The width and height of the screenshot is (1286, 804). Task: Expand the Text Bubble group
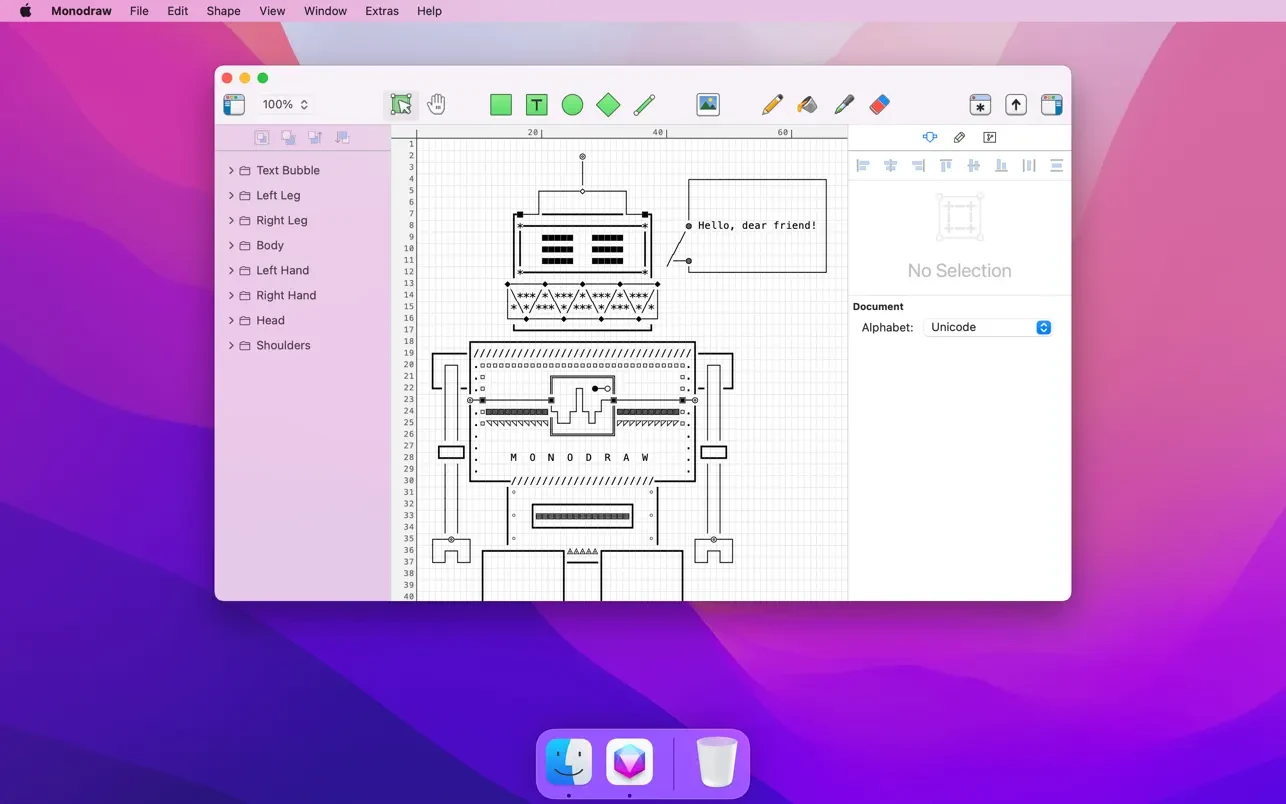231,171
